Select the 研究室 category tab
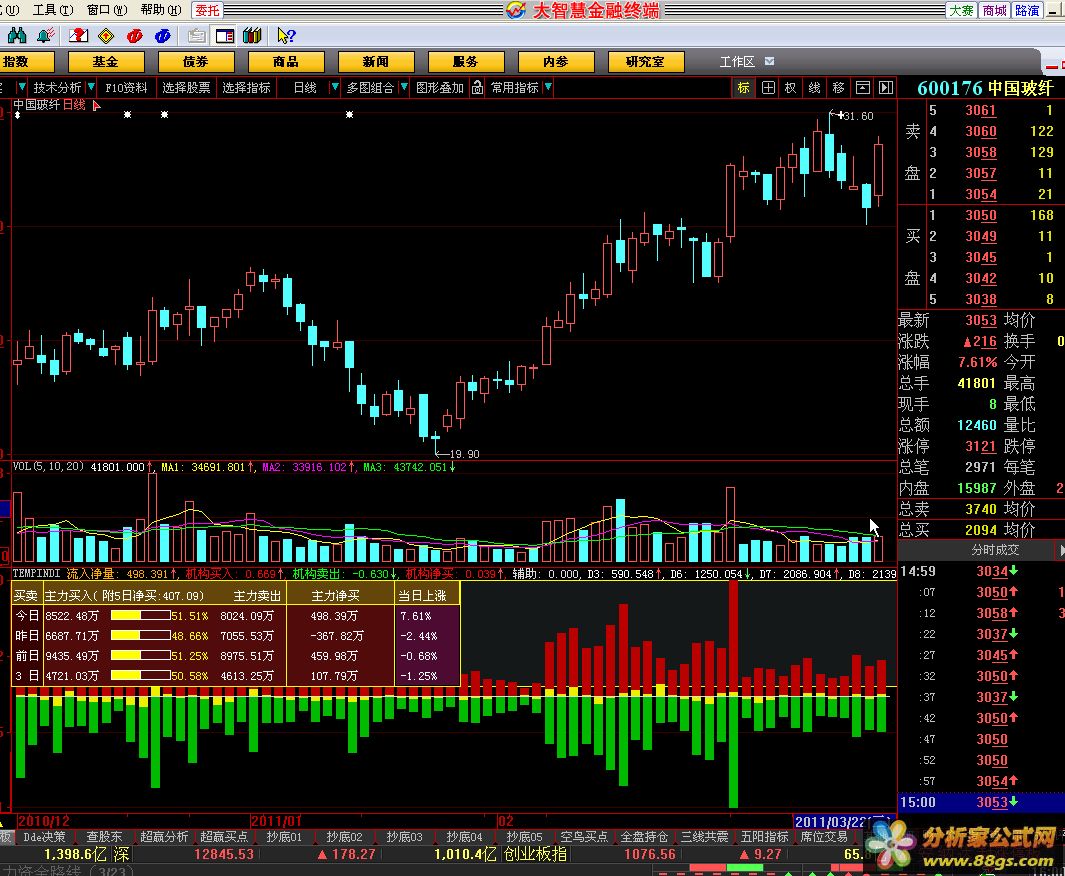 (646, 62)
